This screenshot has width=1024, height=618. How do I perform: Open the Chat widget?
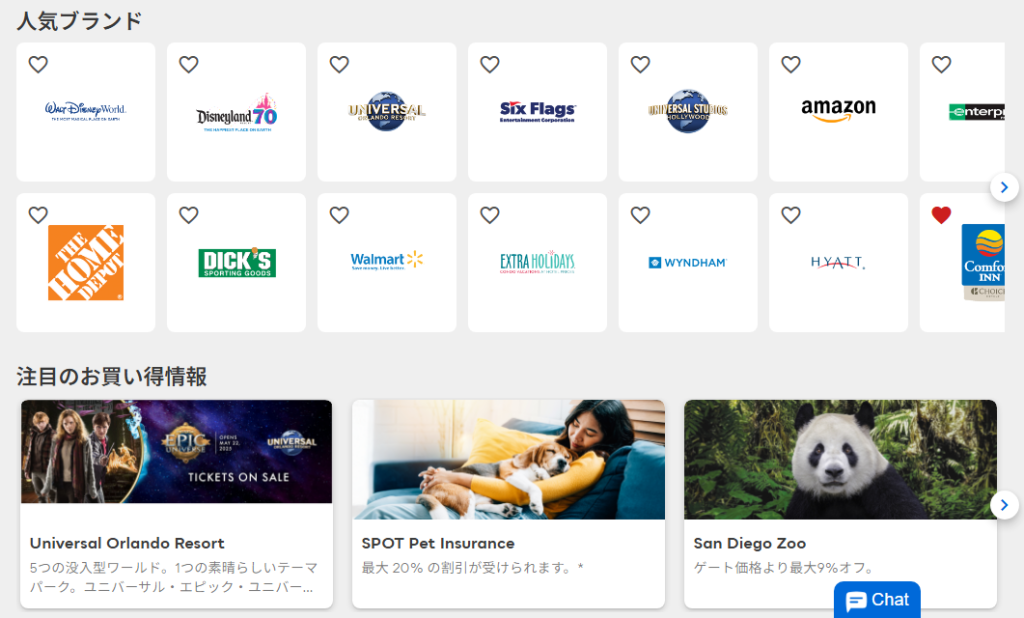877,600
